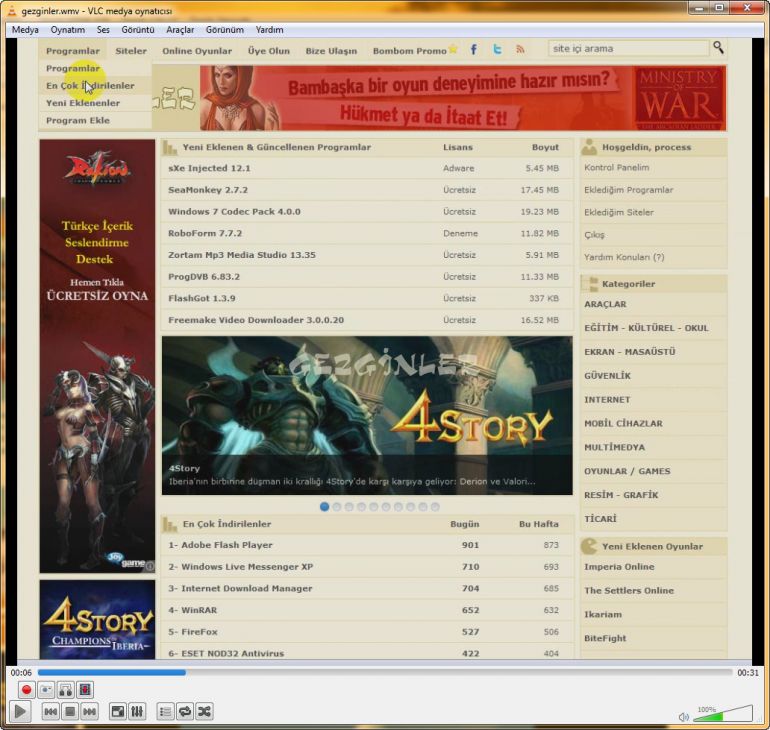Open the Yardım menu
The image size is (770, 730).
coord(269,29)
